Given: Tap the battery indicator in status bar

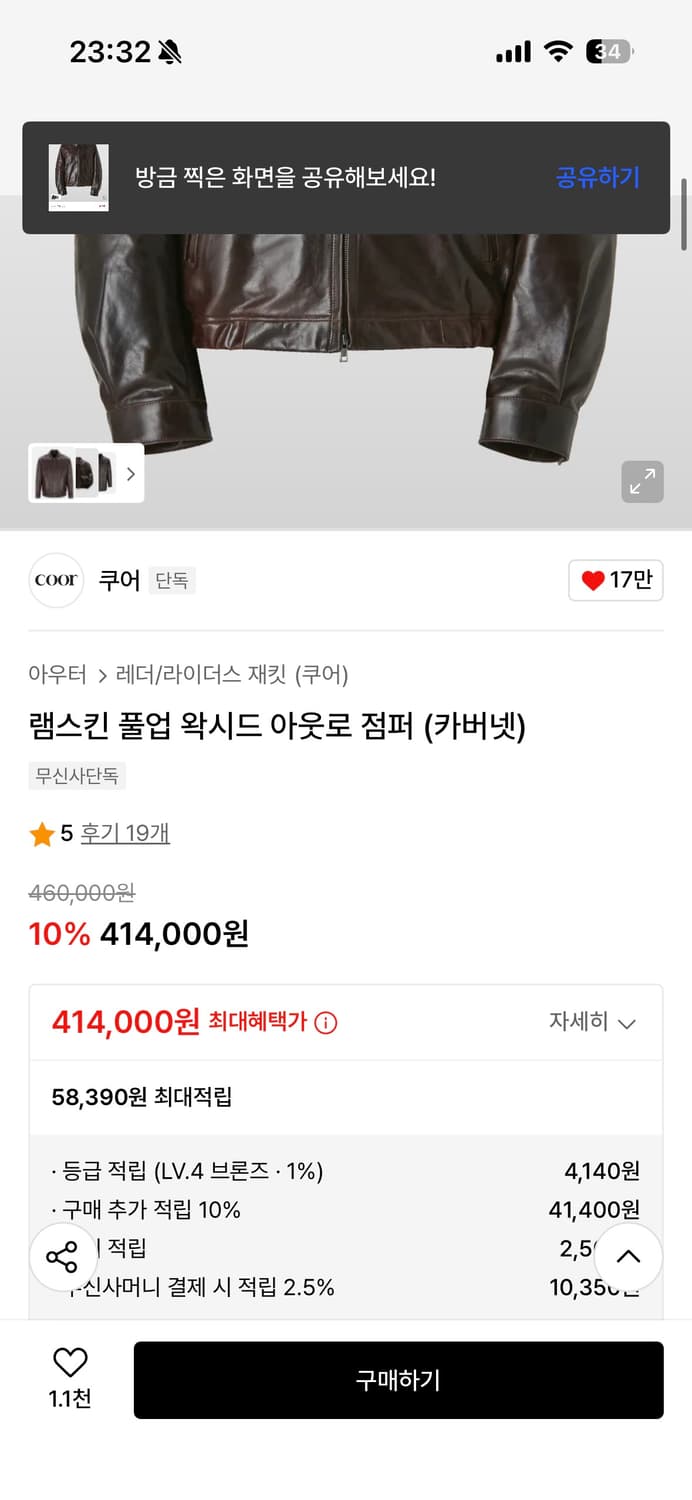Looking at the screenshot, I should pos(609,52).
